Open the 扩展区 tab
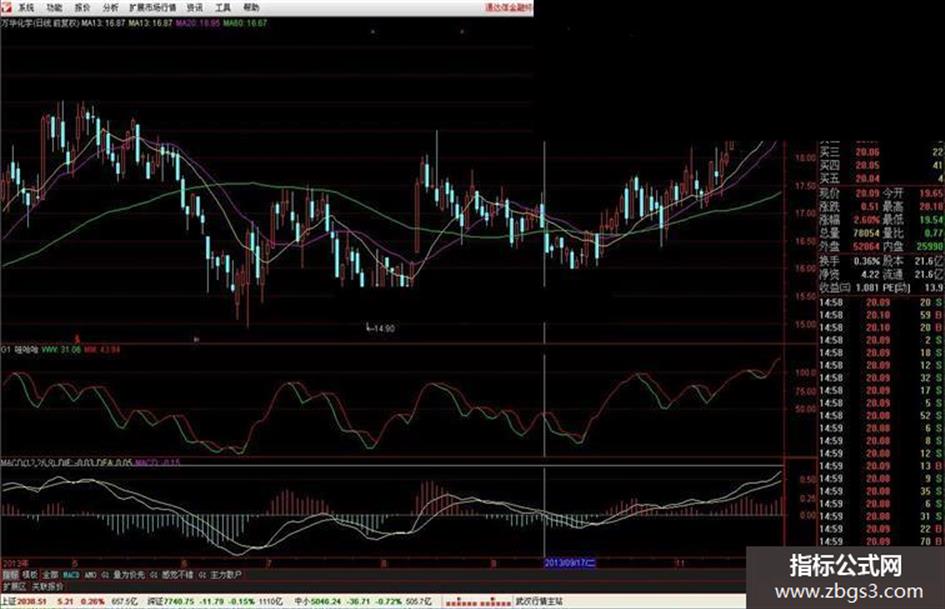Viewport: 945px width, 609px height. [14, 587]
